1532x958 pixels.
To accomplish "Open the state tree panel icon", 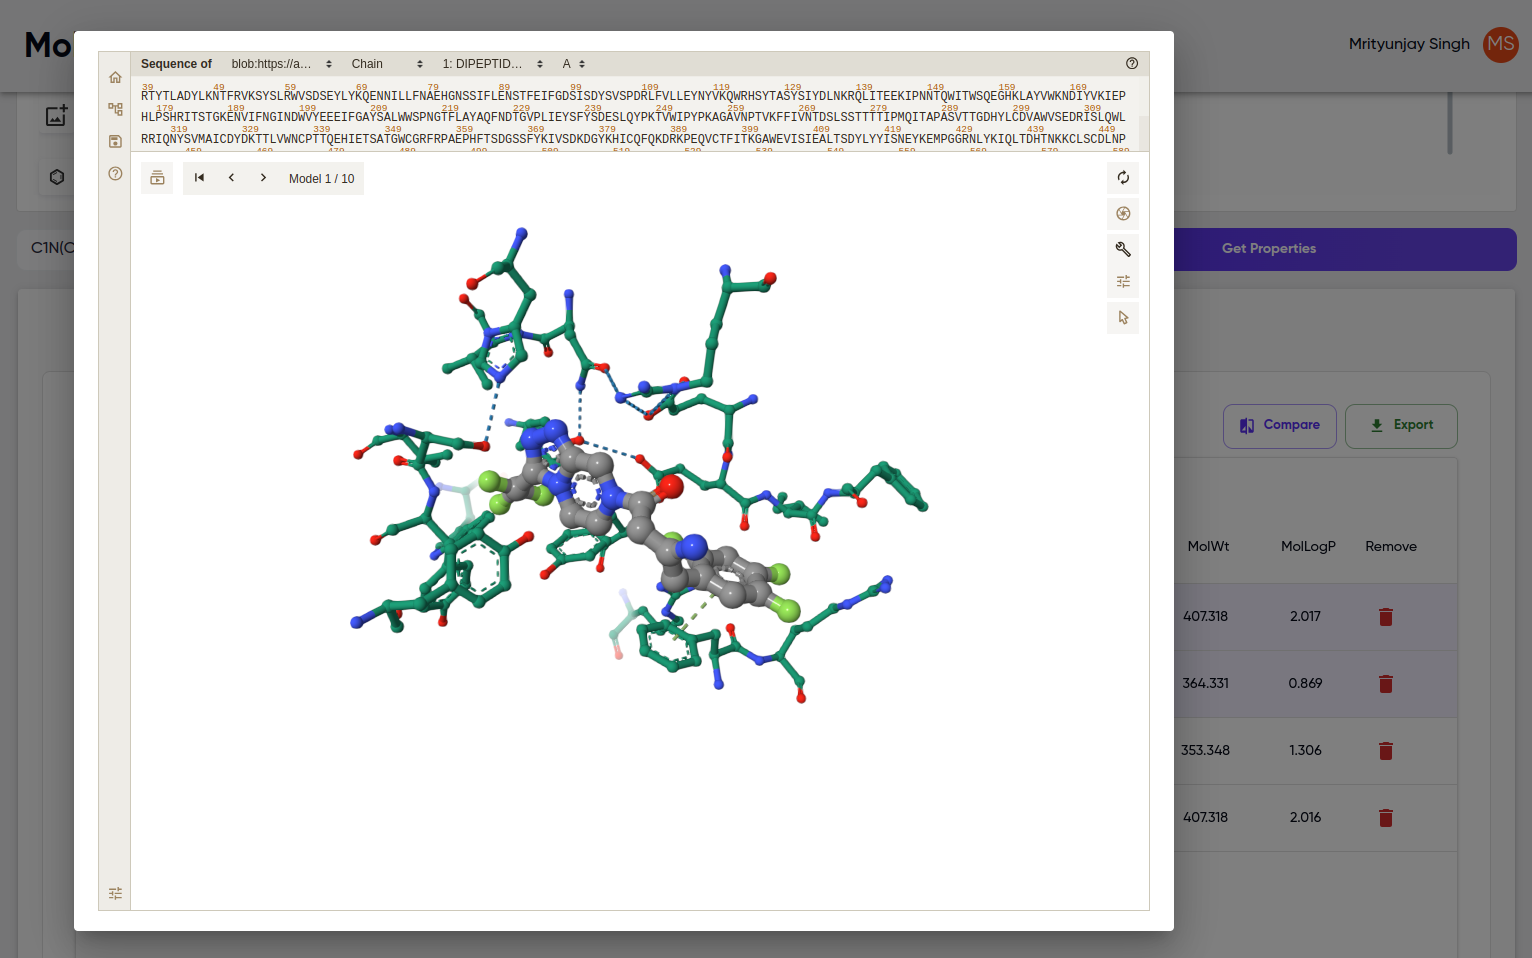I will (115, 110).
